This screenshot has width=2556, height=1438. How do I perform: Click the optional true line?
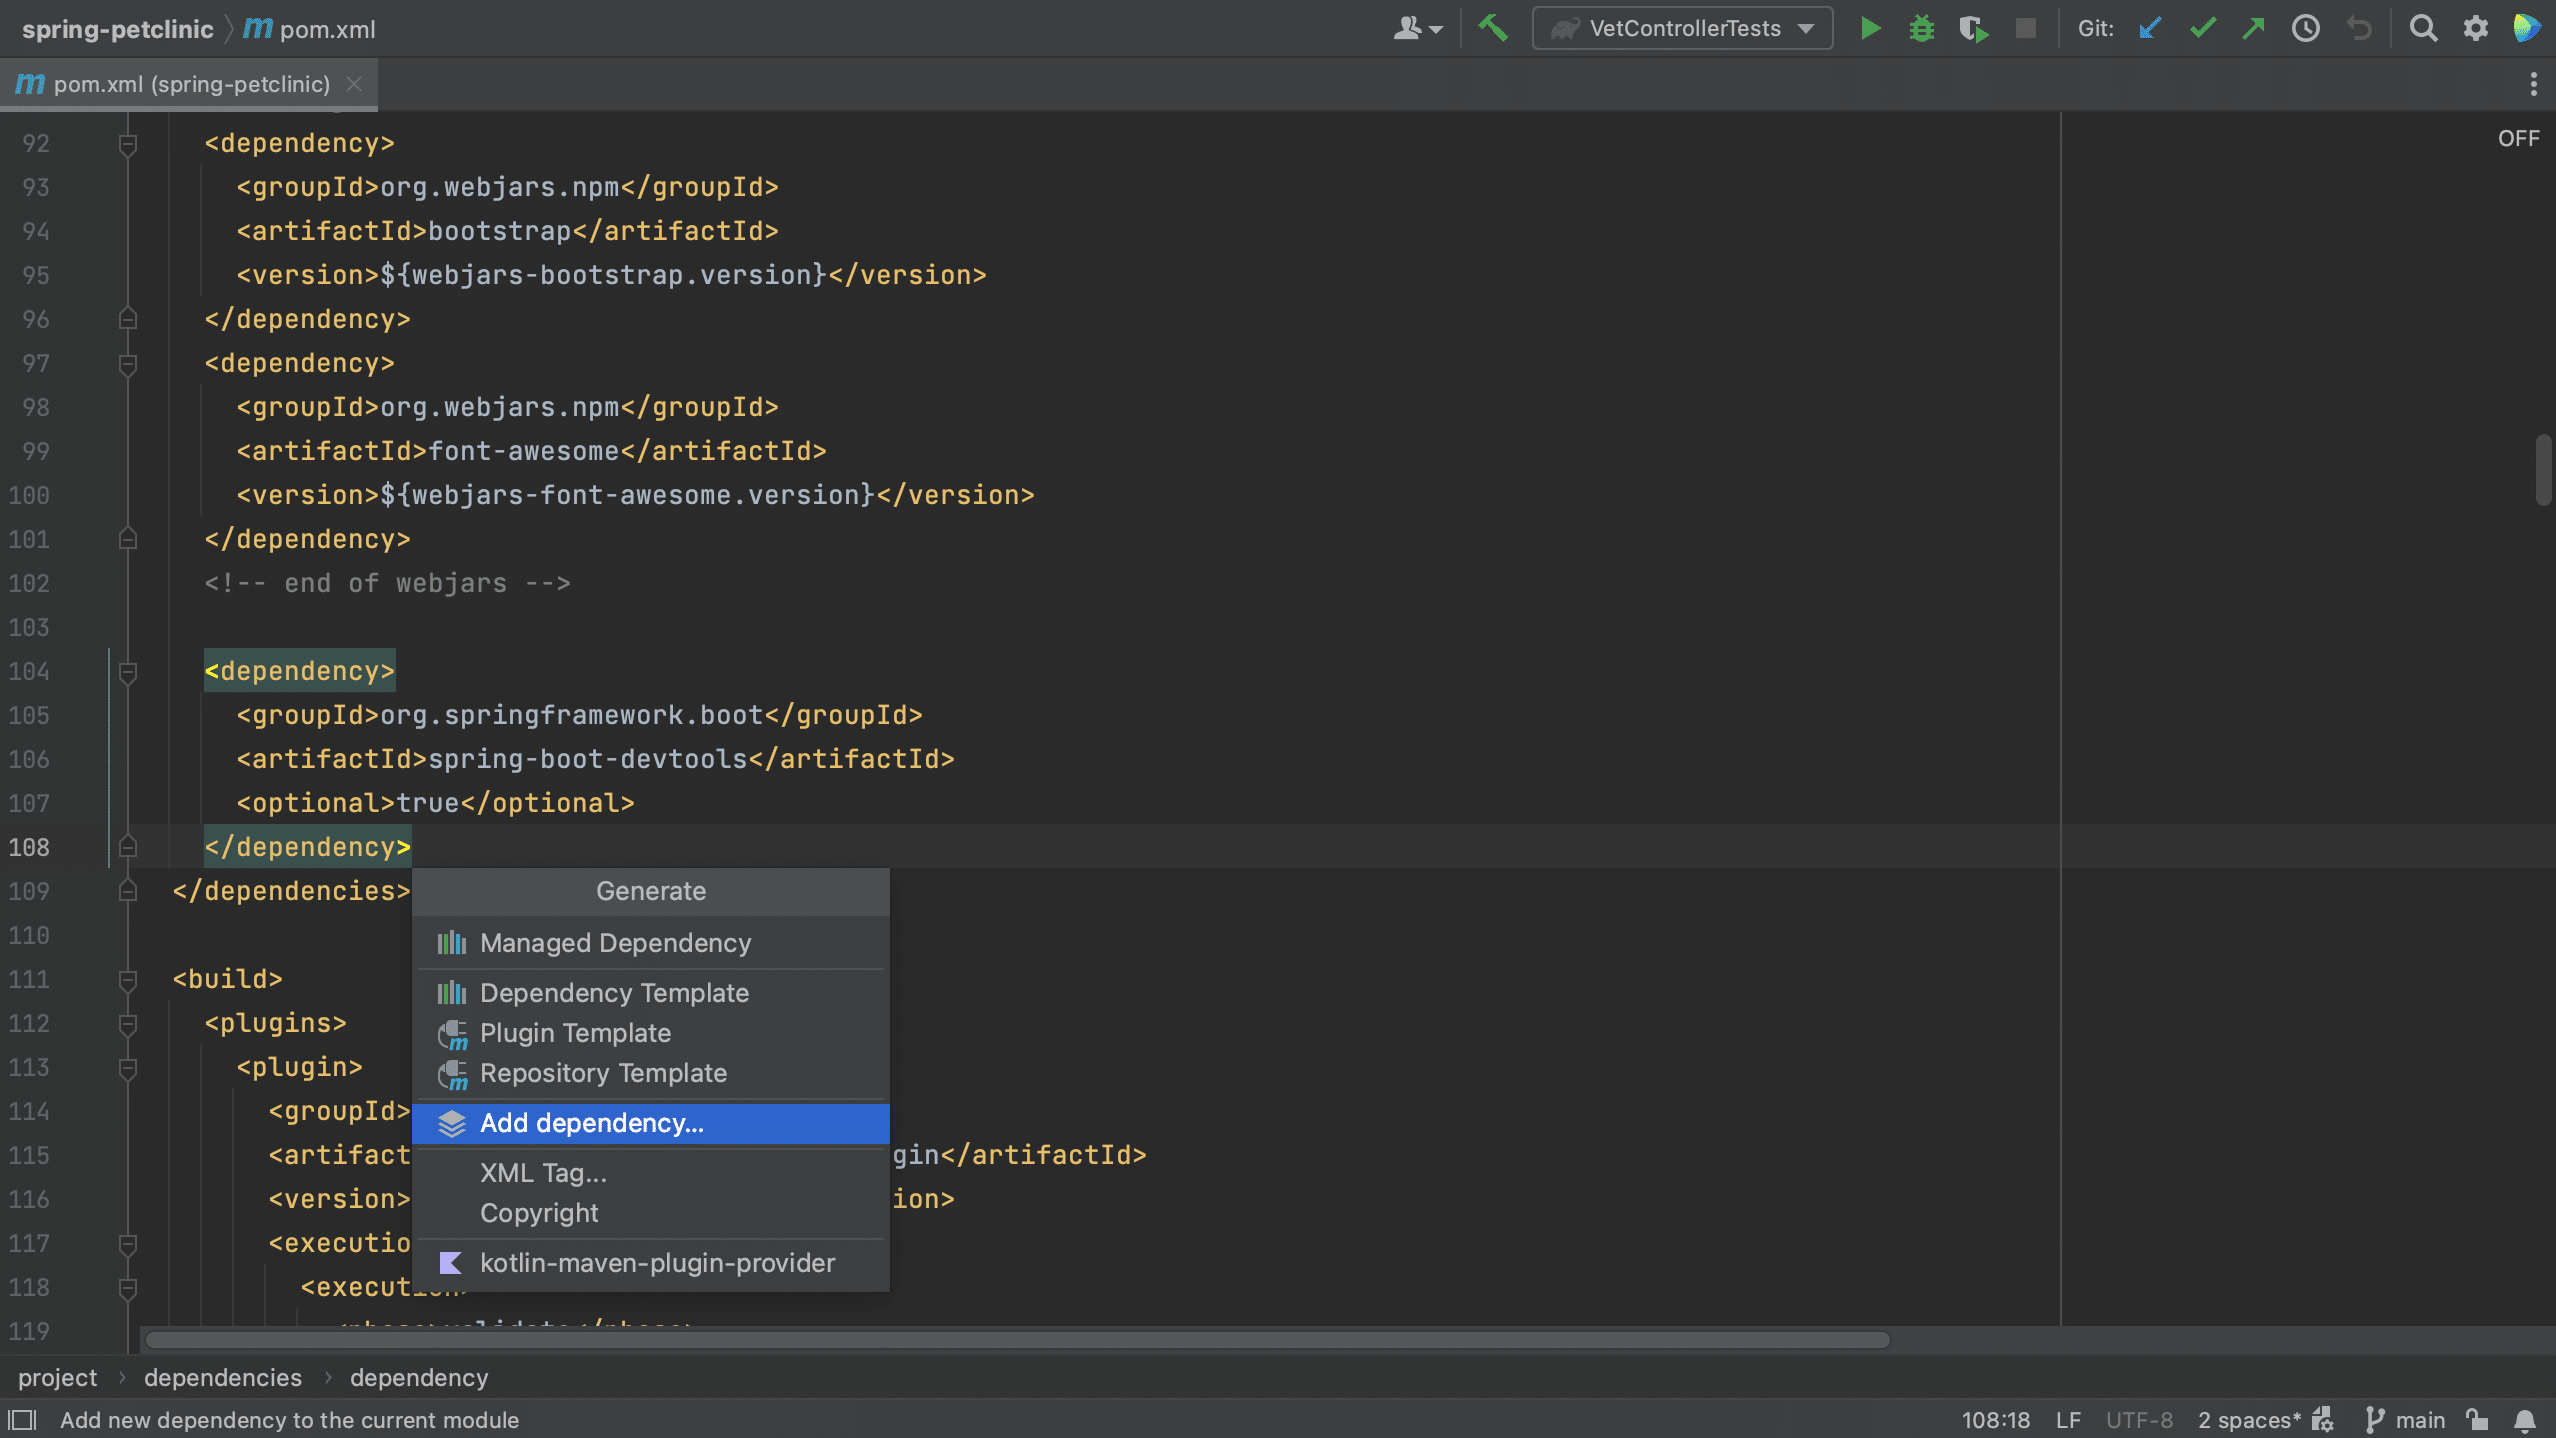(435, 803)
